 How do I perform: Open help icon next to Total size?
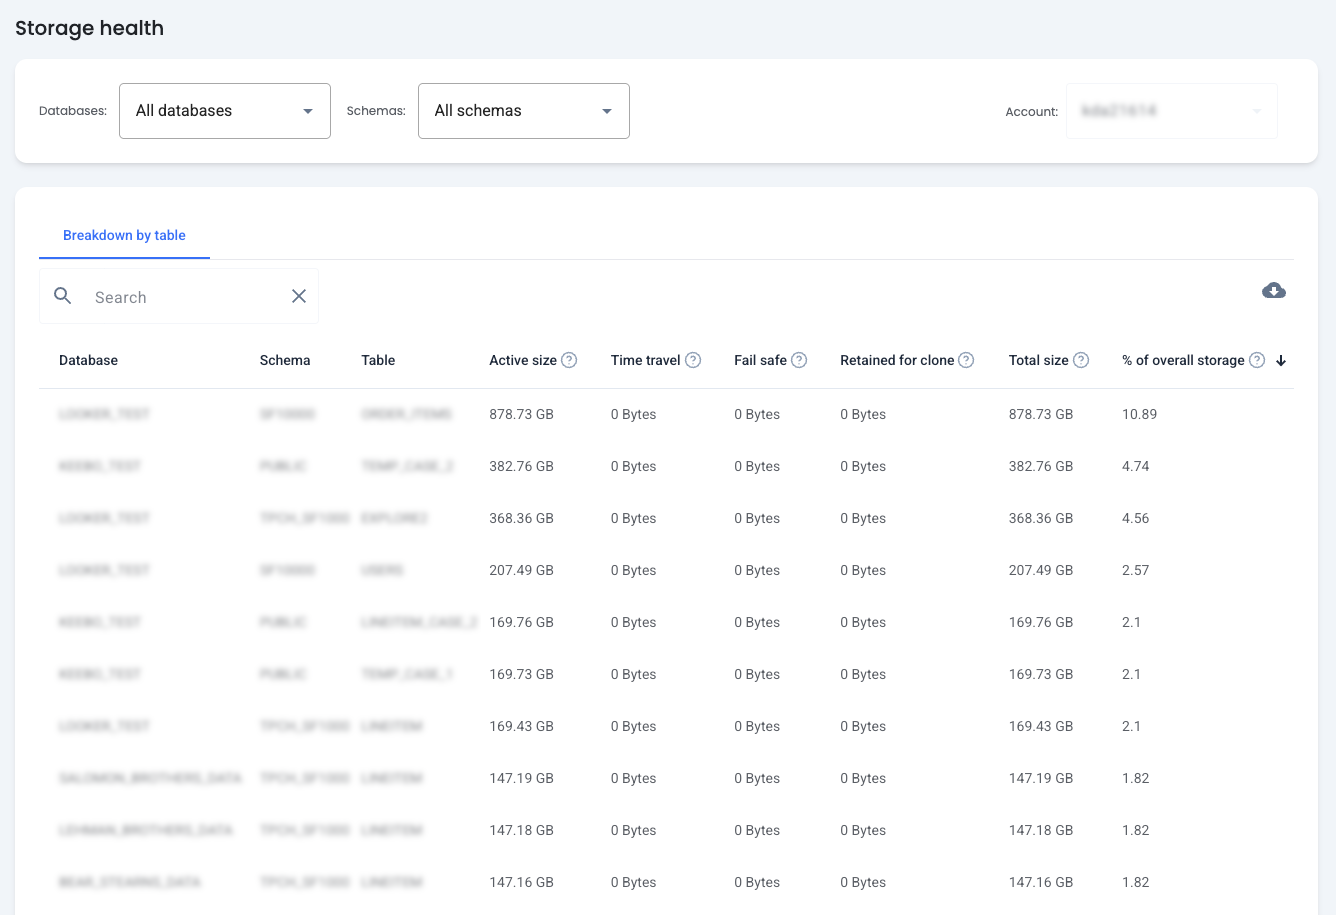pyautogui.click(x=1081, y=360)
